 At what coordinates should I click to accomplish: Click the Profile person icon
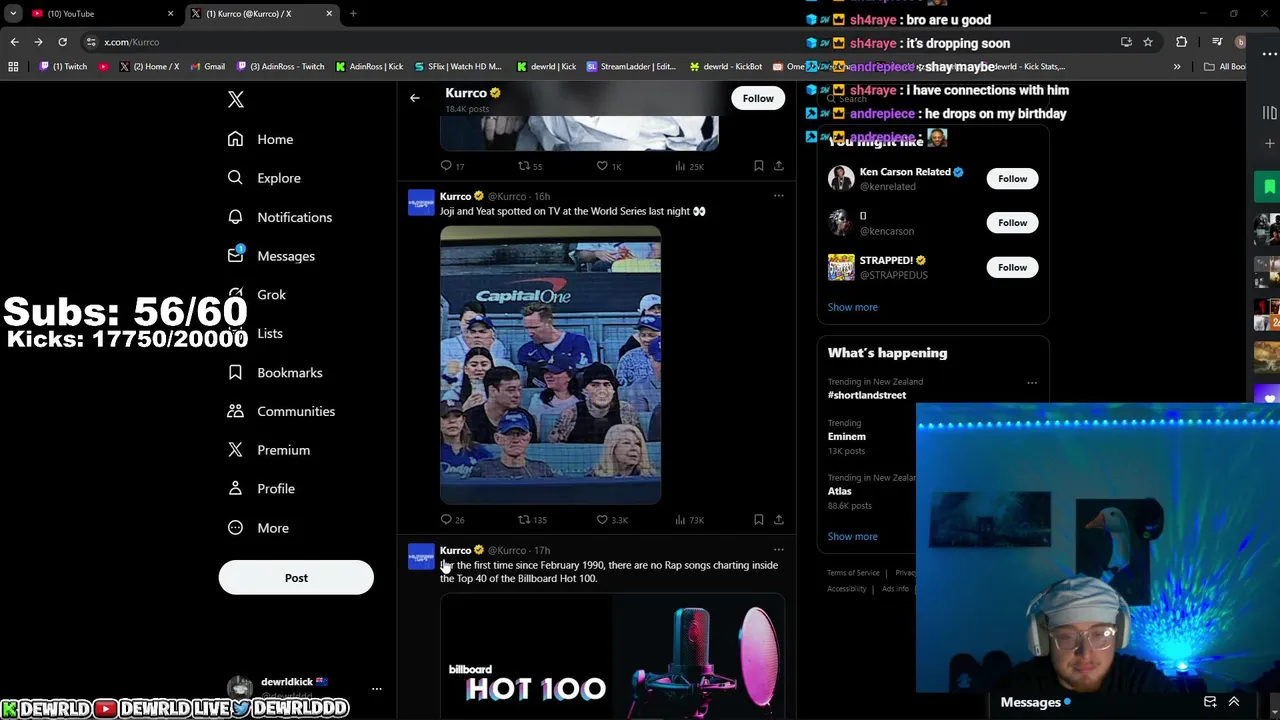coord(235,489)
